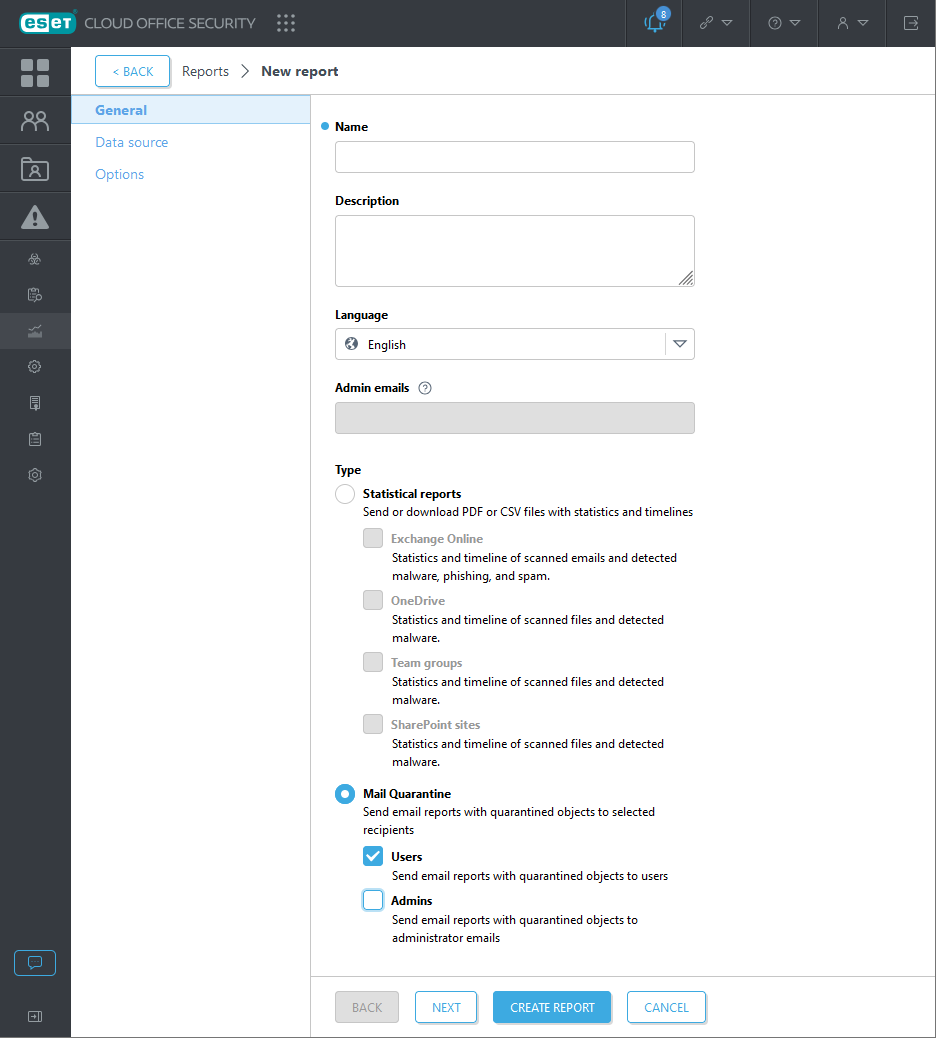Open the Dashboard icon in sidebar
The width and height of the screenshot is (936, 1038).
coord(35,73)
